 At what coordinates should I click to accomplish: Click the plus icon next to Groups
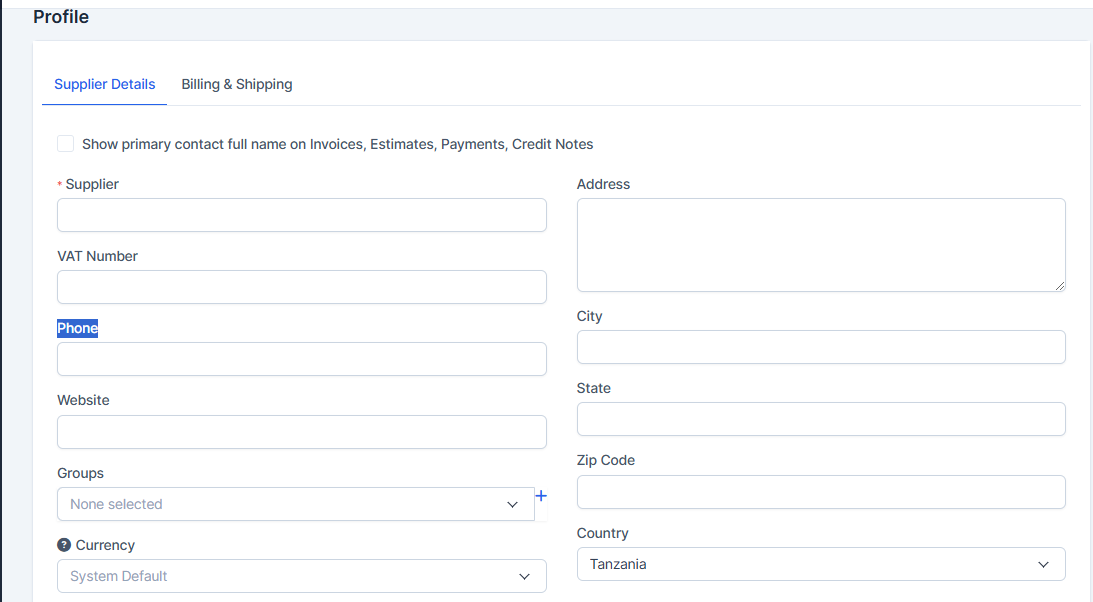(541, 496)
